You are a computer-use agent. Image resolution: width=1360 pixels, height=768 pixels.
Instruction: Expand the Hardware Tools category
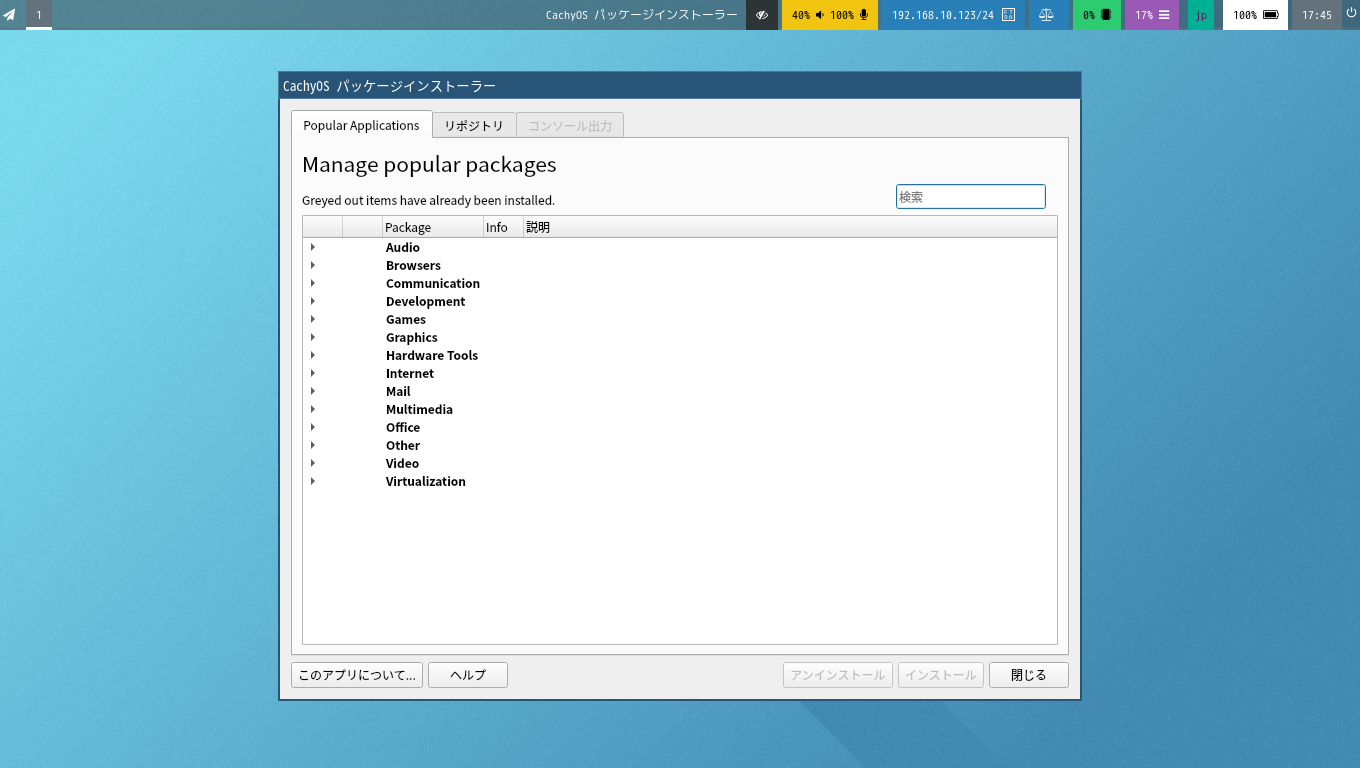(312, 355)
